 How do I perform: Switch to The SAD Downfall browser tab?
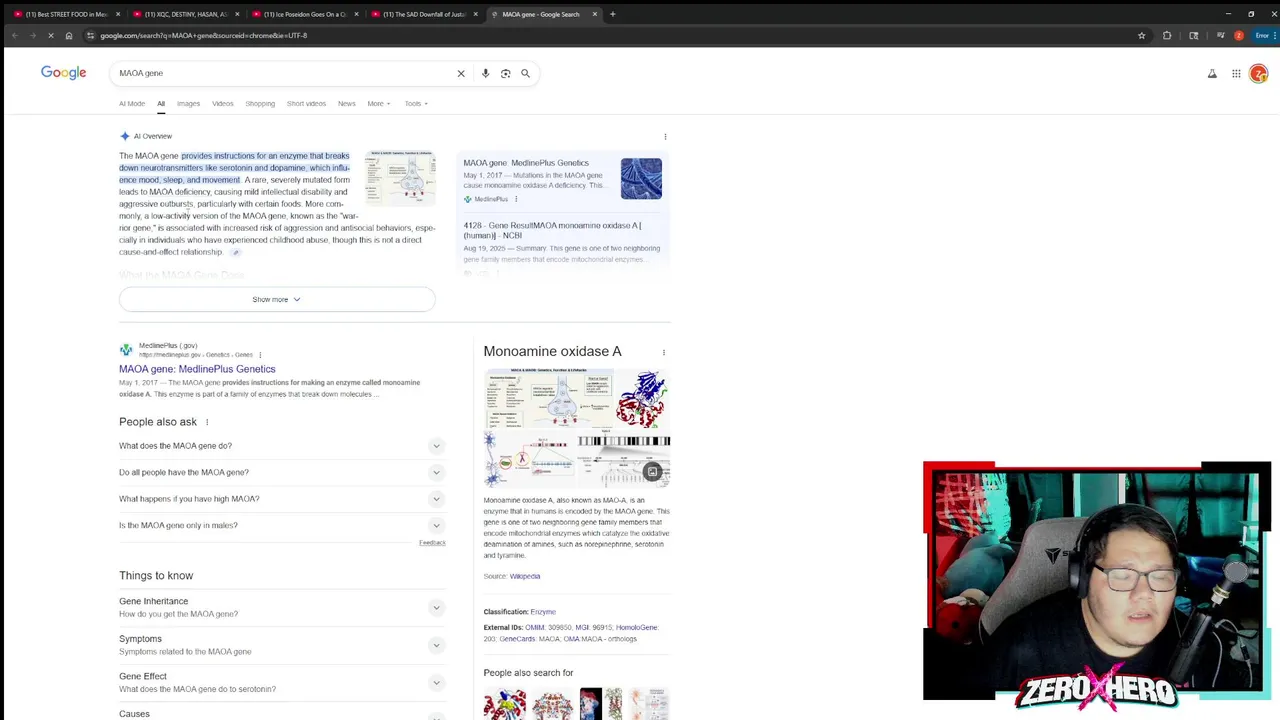[x=423, y=14]
